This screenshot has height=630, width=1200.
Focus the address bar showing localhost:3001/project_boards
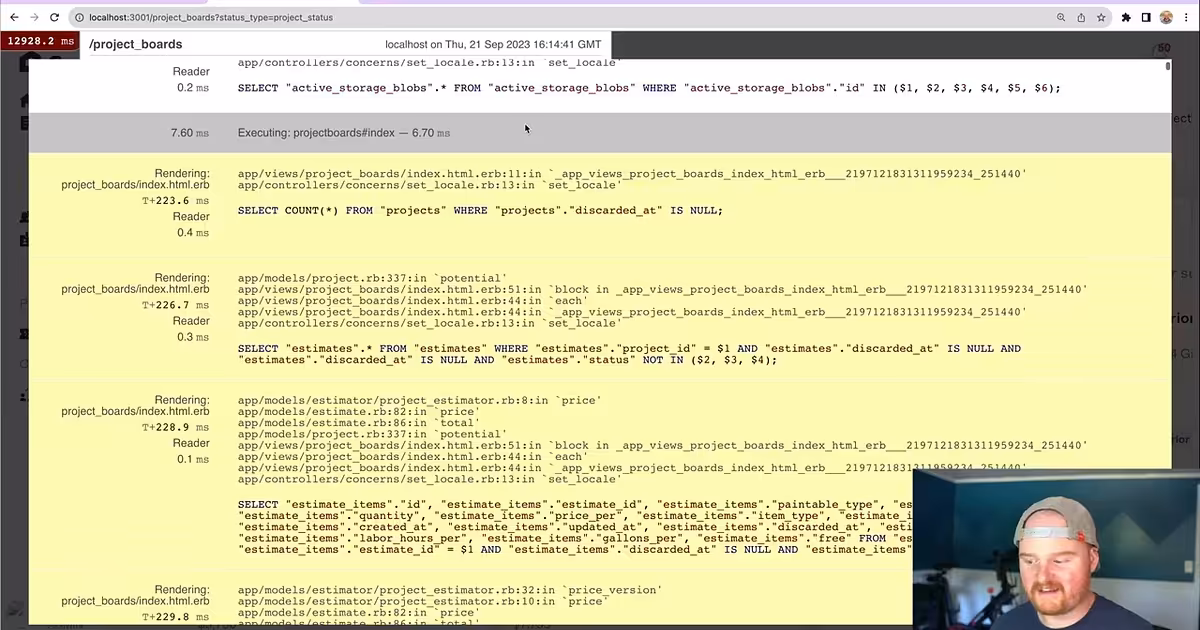click(560, 17)
